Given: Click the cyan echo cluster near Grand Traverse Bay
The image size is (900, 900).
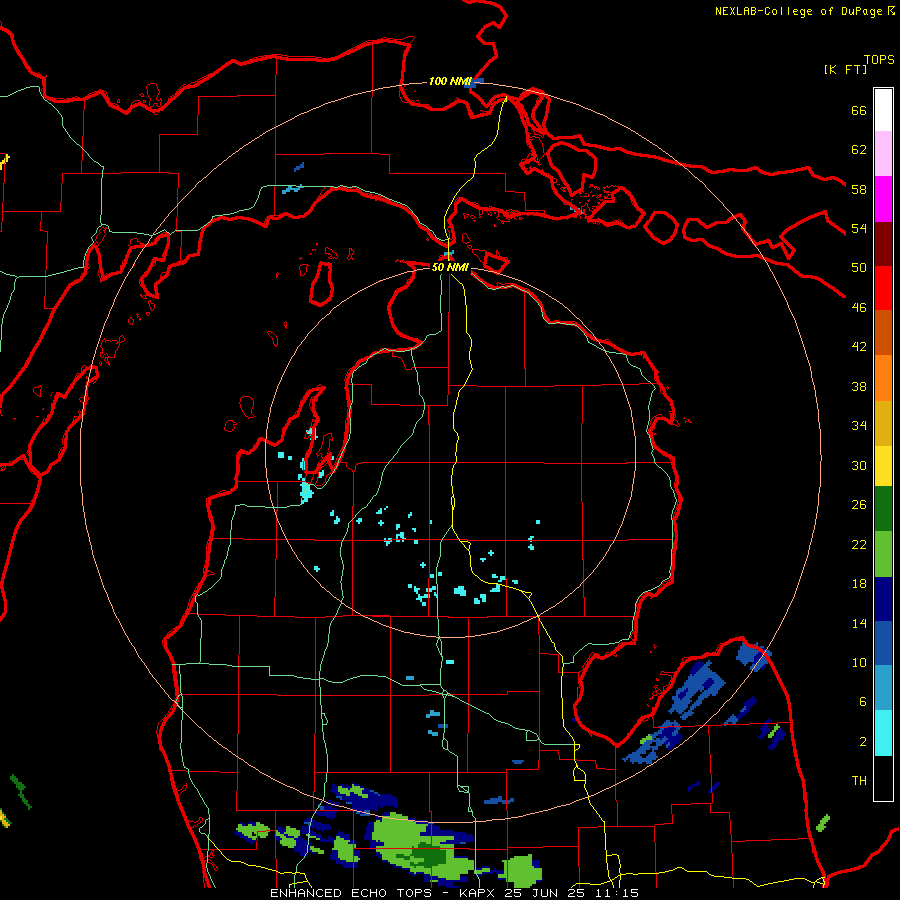Looking at the screenshot, I should [307, 492].
